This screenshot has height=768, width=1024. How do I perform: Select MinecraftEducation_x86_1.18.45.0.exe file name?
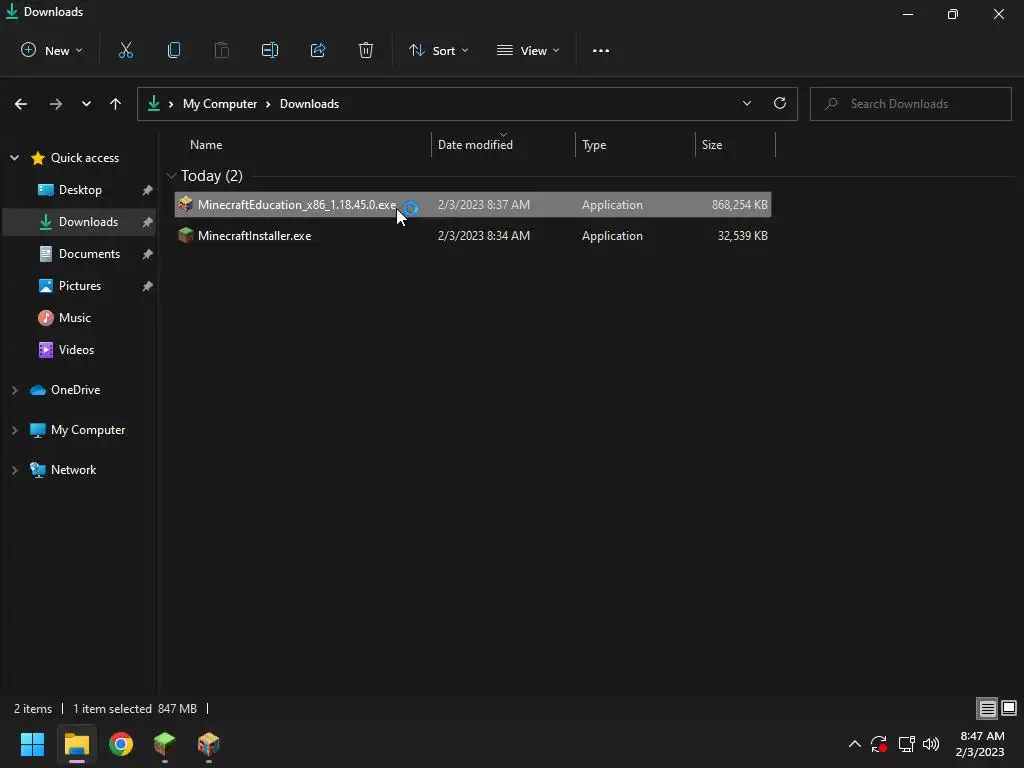point(296,204)
